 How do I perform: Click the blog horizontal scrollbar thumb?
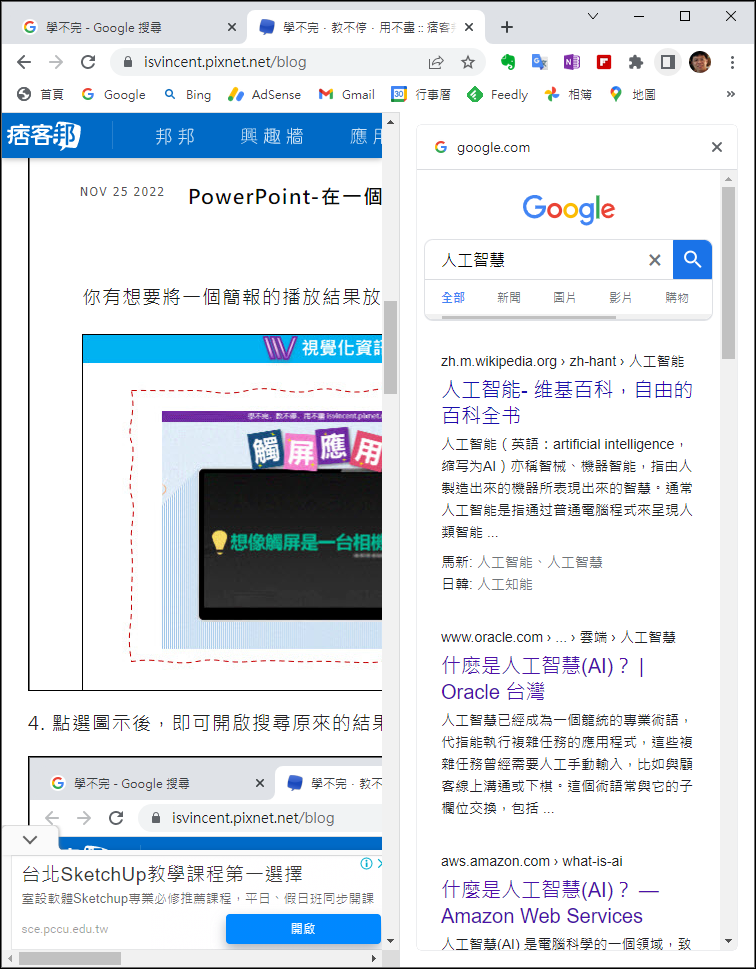tap(69, 958)
